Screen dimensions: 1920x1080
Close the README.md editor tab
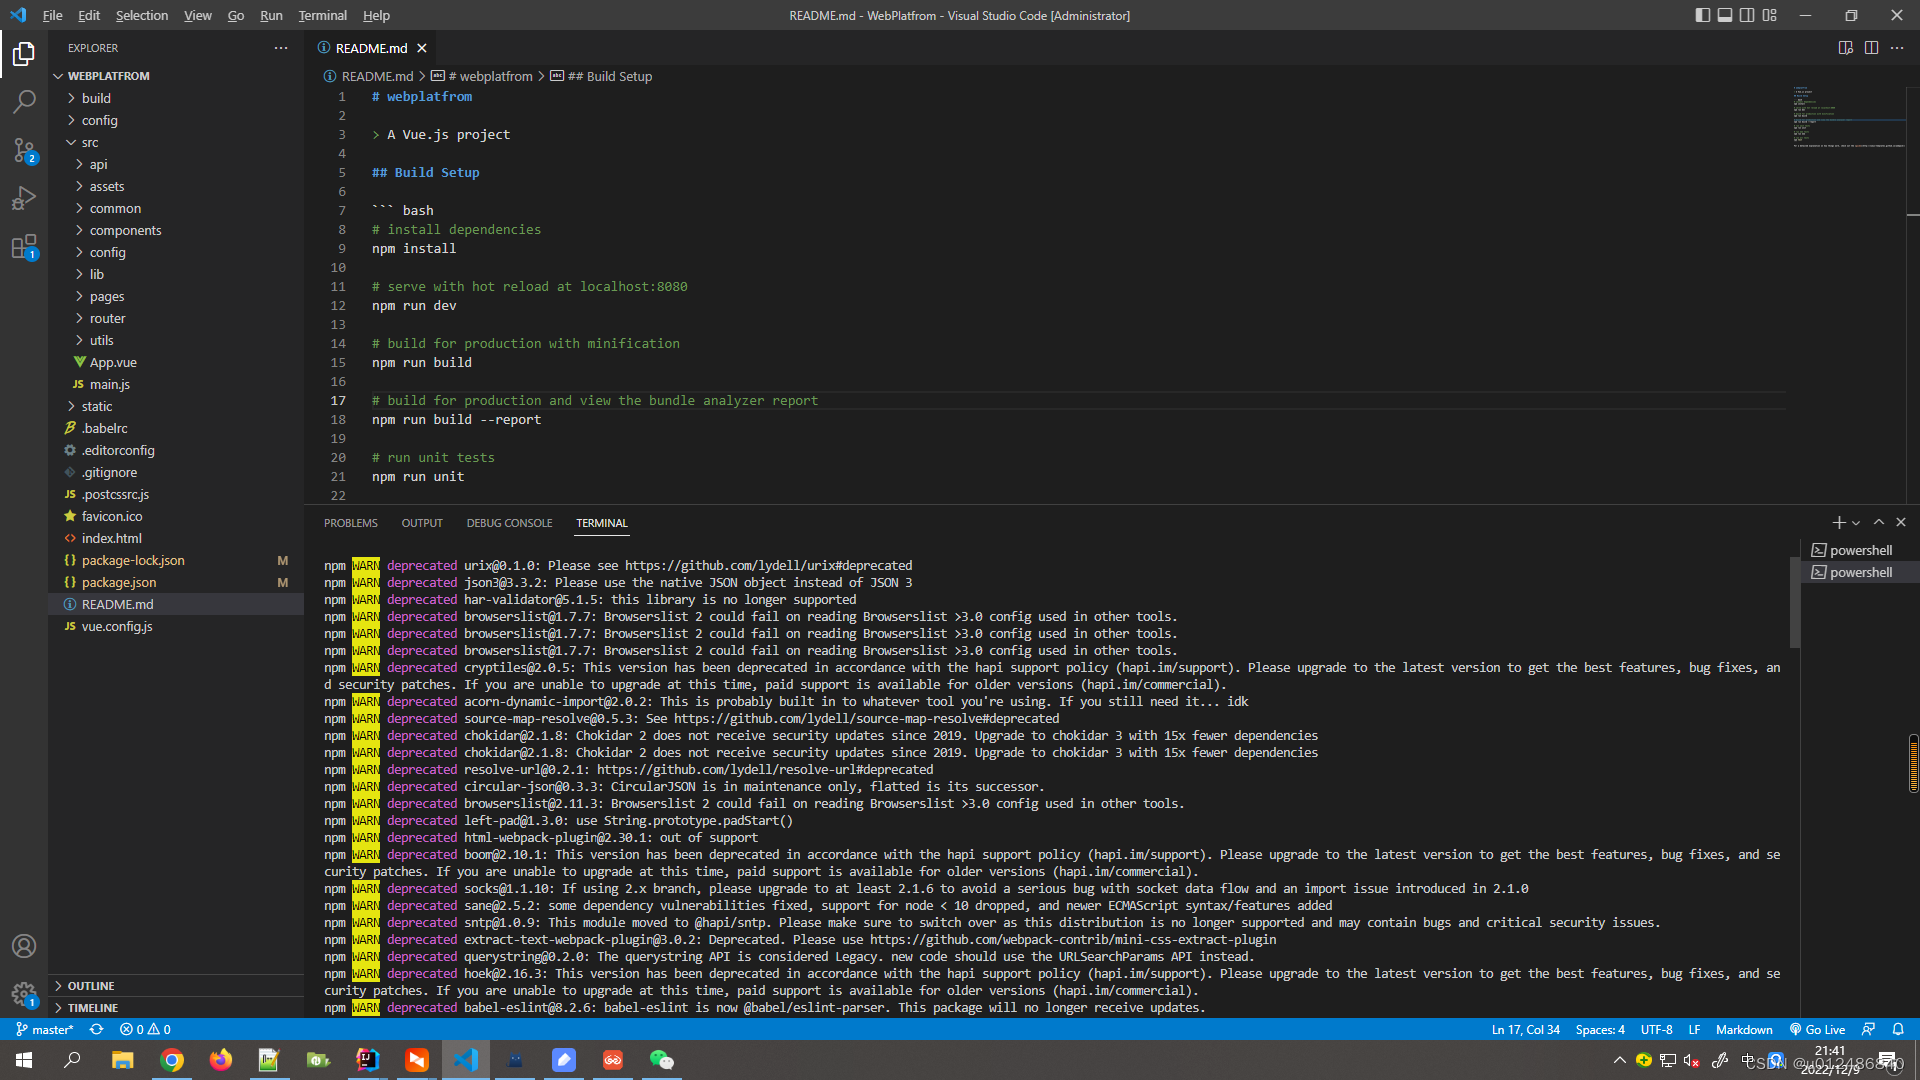422,48
